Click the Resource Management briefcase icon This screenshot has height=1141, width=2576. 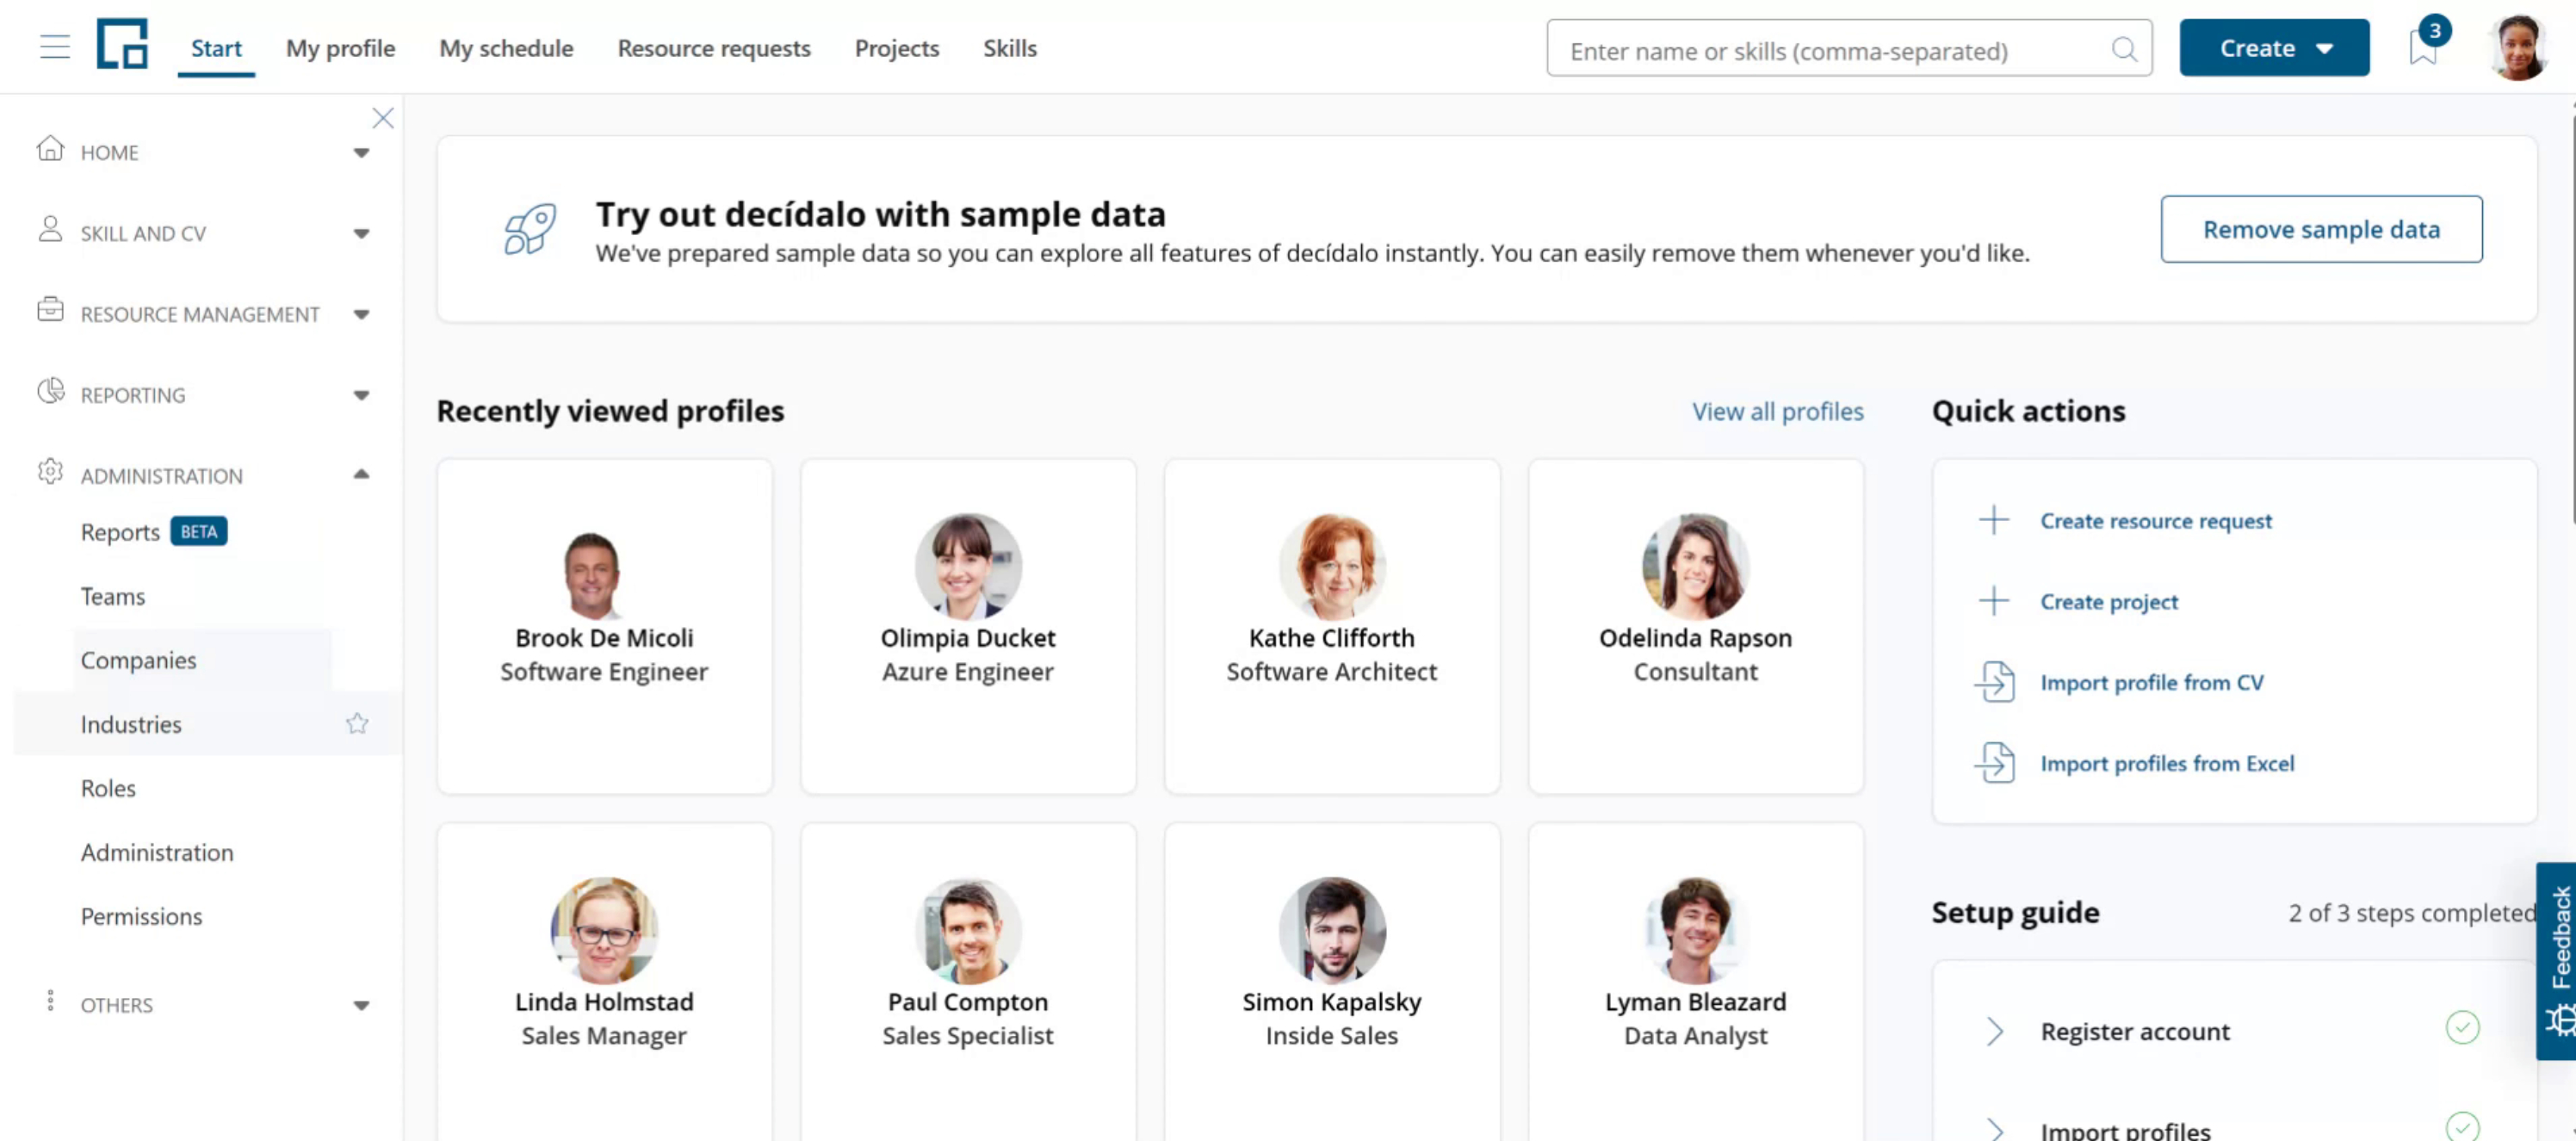click(50, 310)
